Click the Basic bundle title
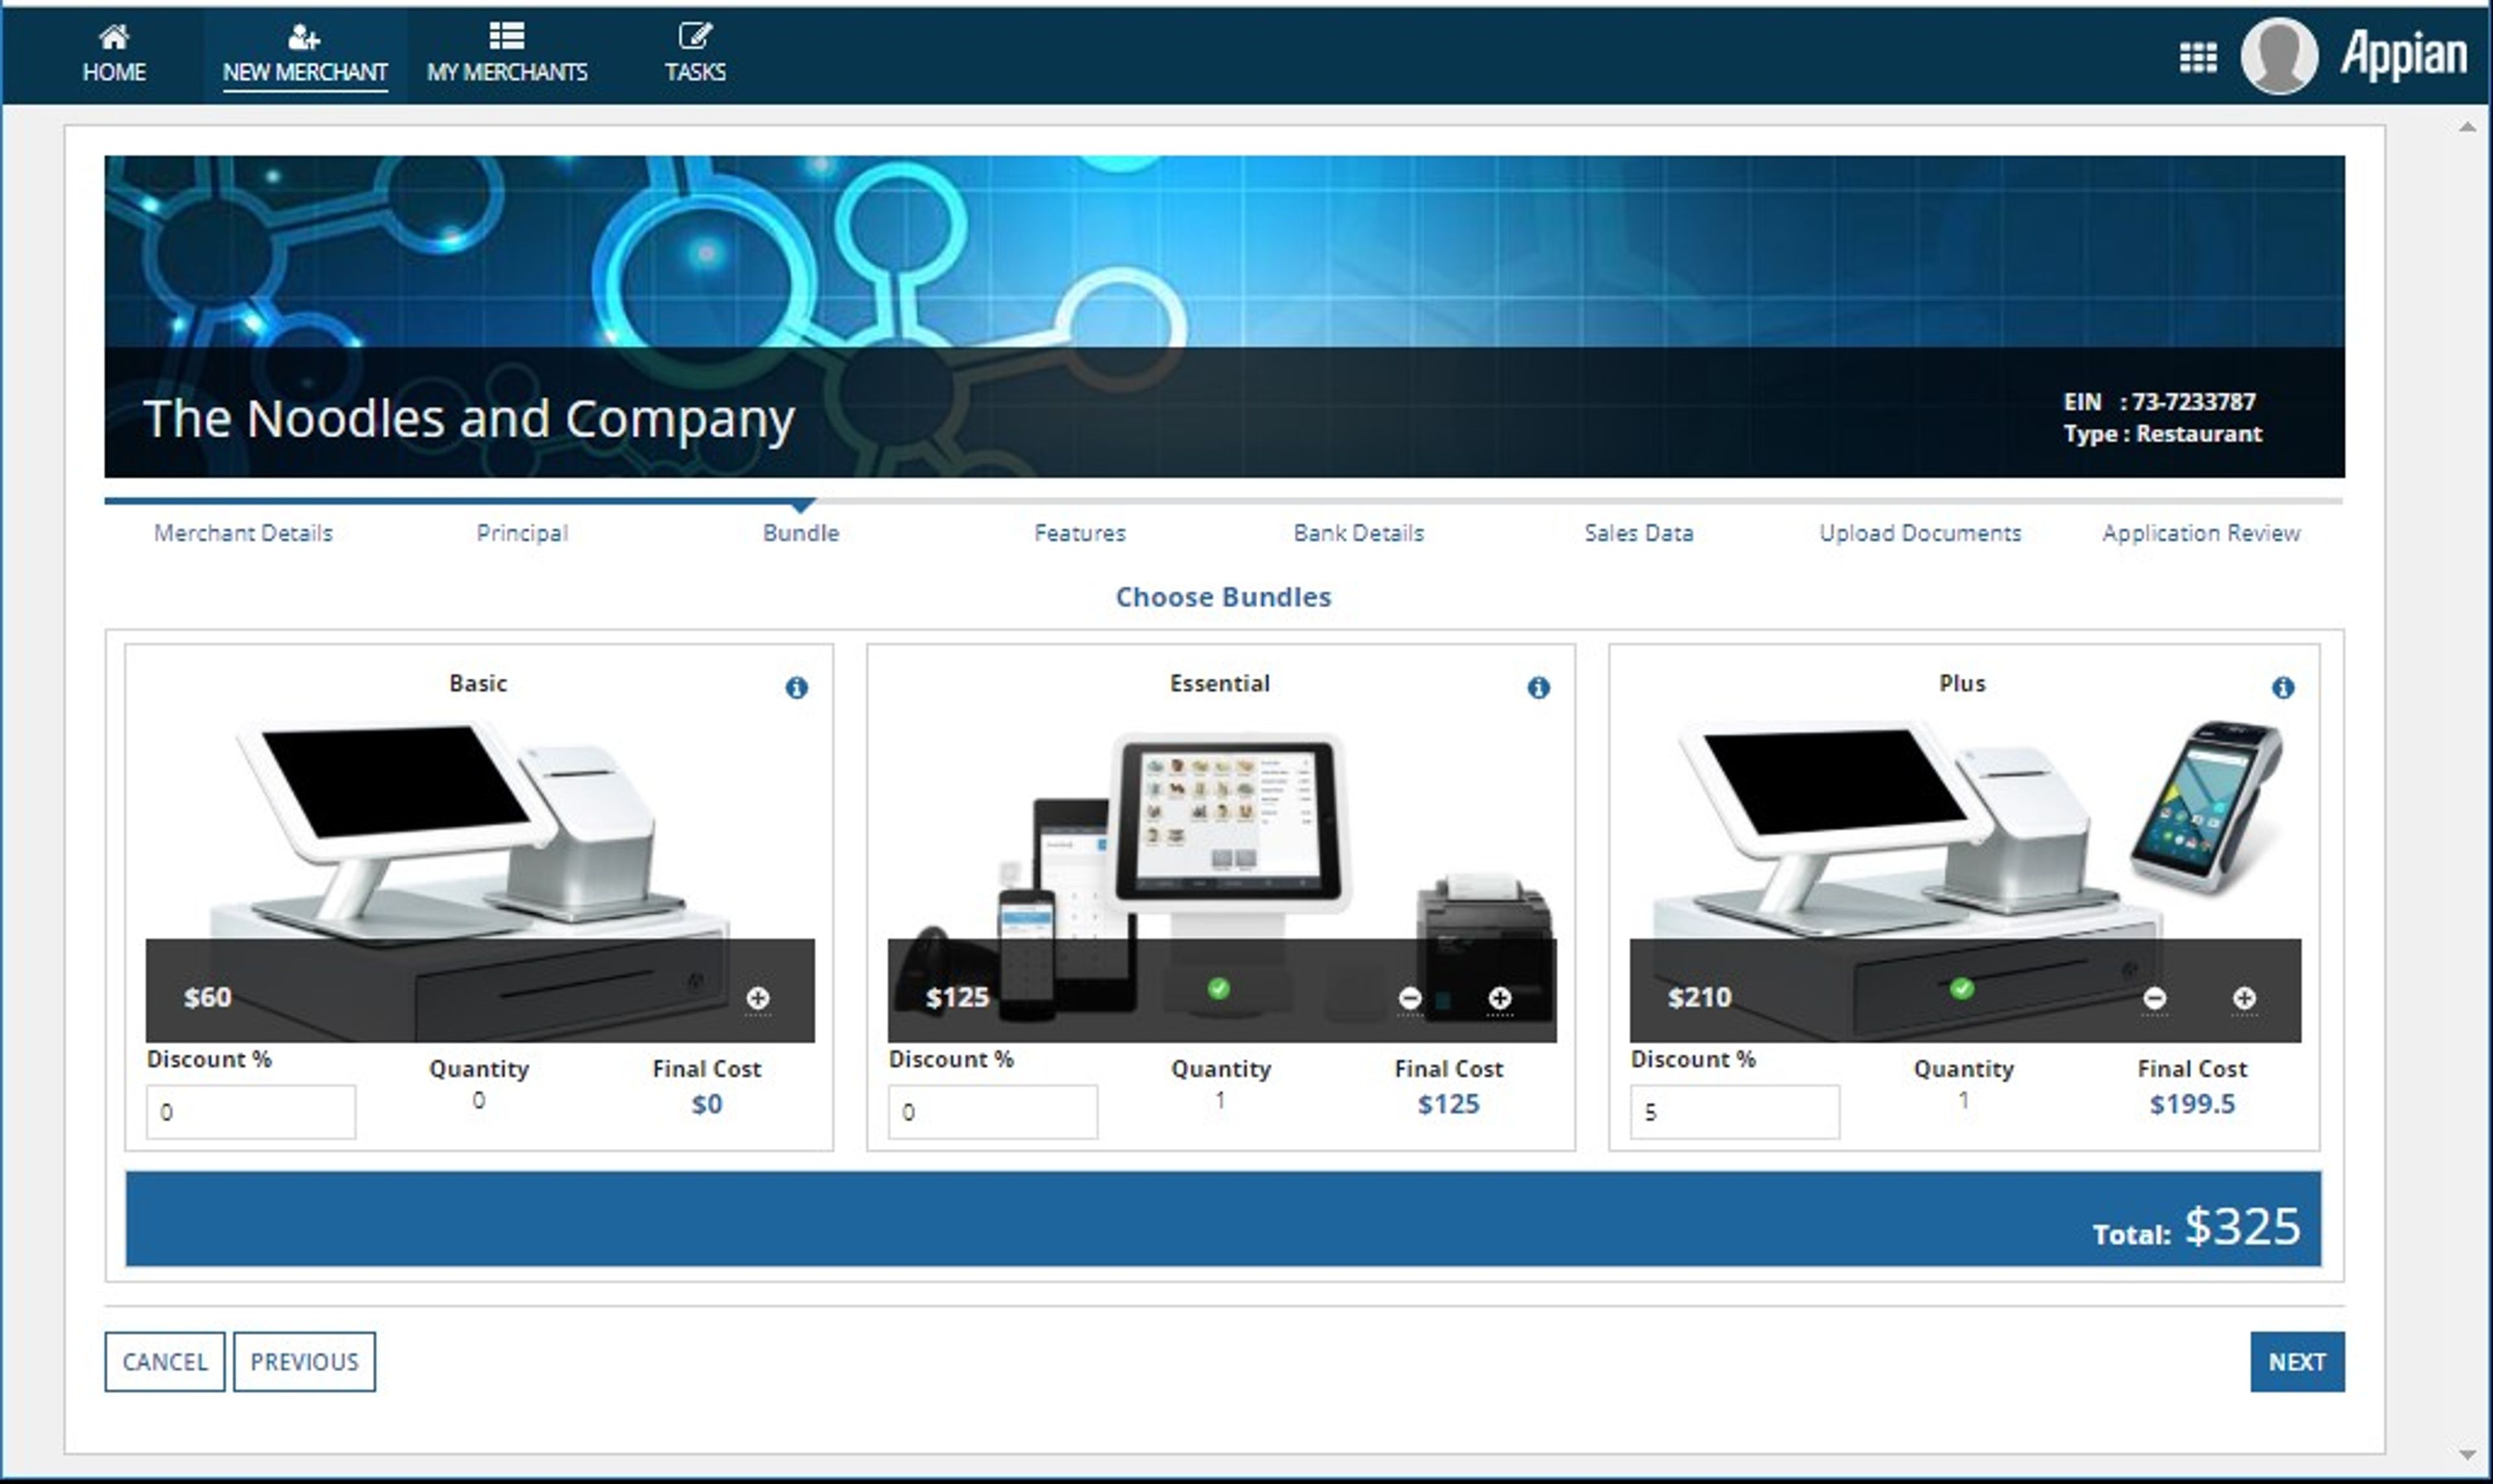The height and width of the screenshot is (1484, 2493). (x=478, y=683)
